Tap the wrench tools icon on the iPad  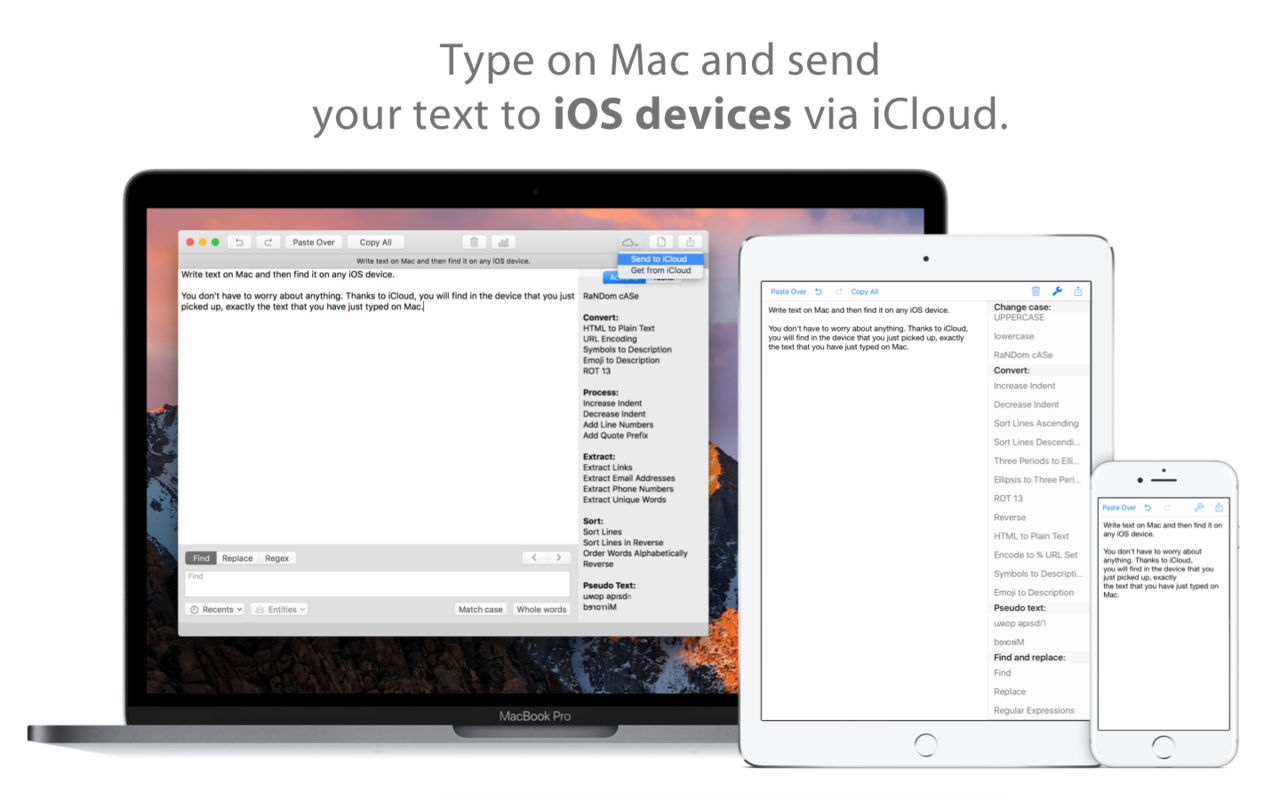pyautogui.click(x=1057, y=291)
